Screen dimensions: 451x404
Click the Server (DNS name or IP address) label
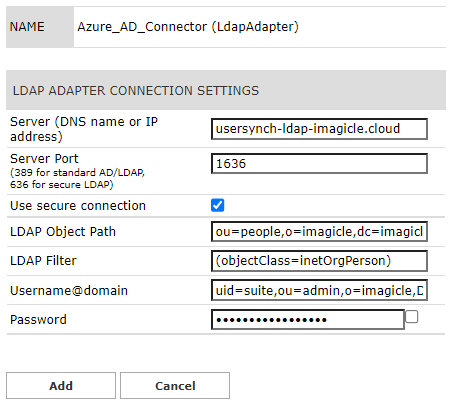(x=84, y=129)
